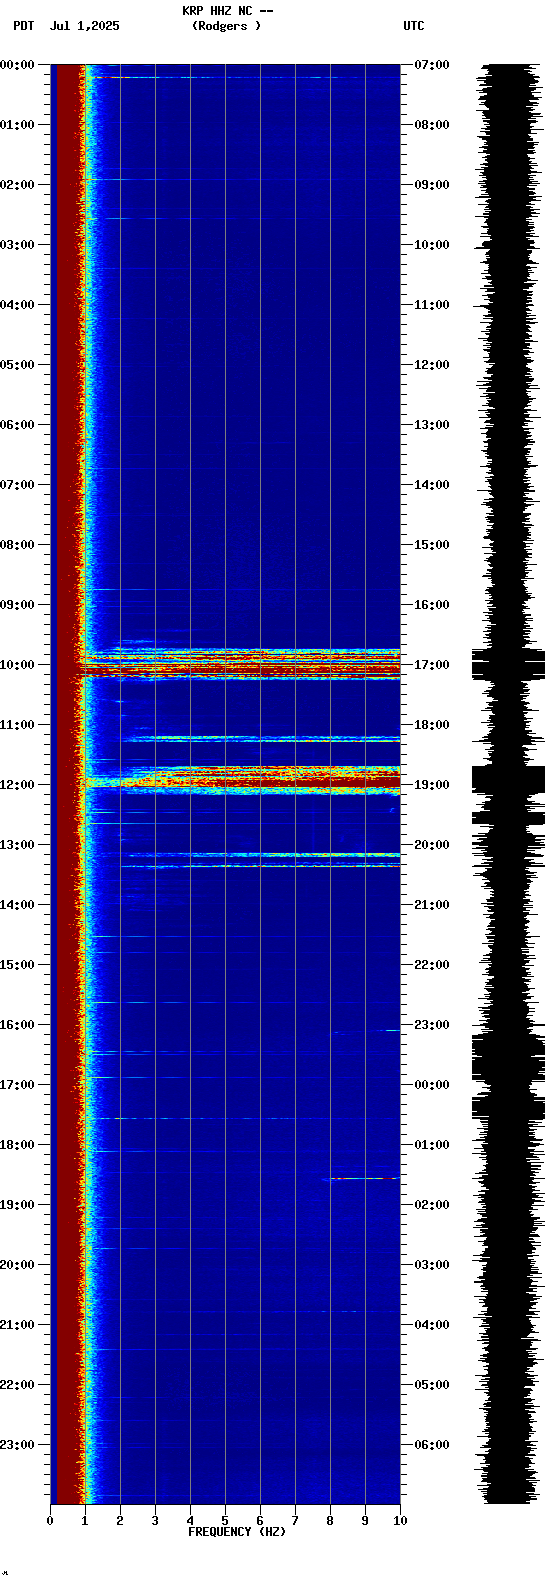Click the PDT '03:00' time label
Image resolution: width=552 pixels, height=1584 pixels.
pos(18,245)
